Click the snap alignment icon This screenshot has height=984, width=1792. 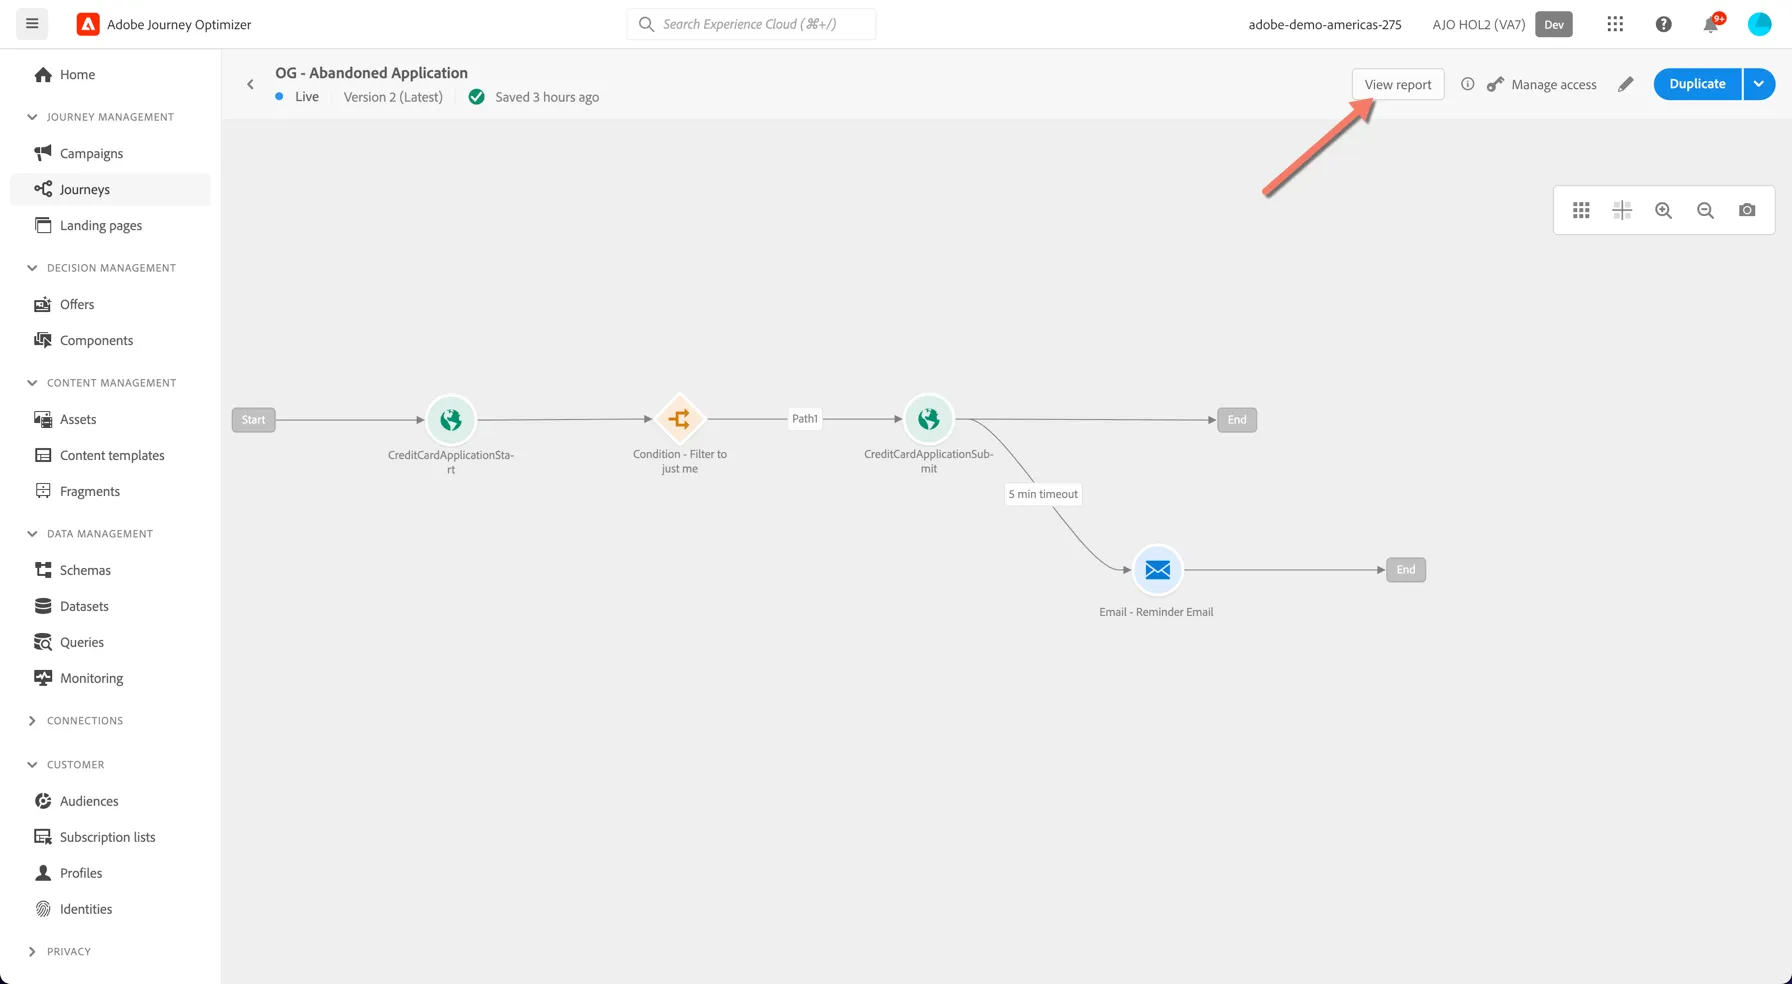click(x=1622, y=210)
